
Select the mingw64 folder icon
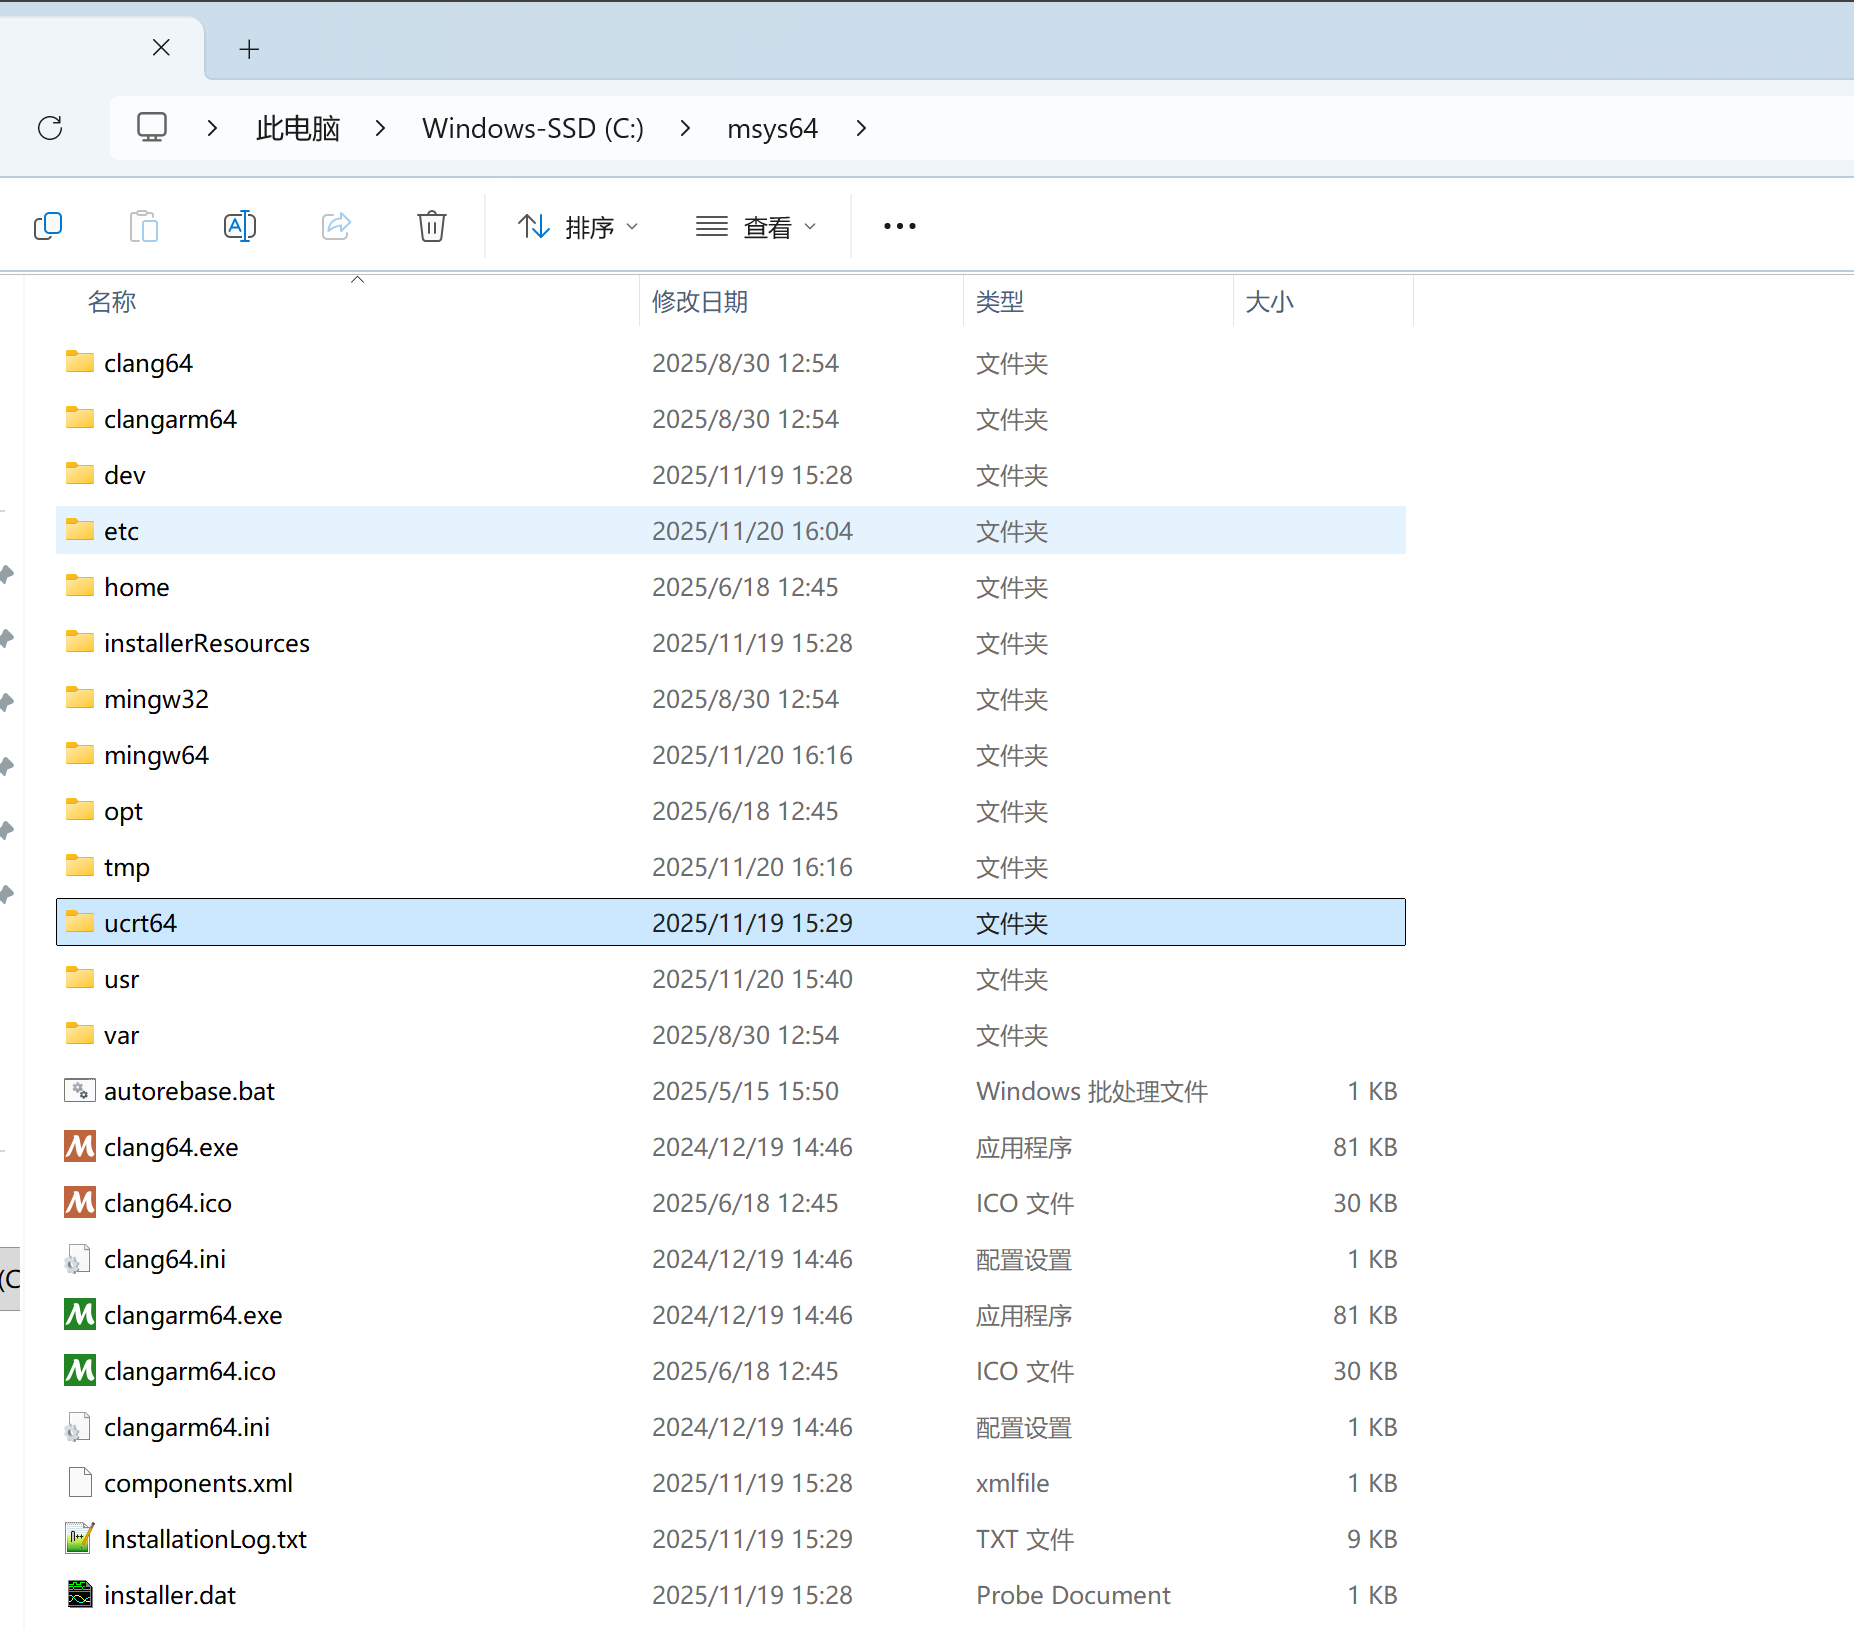coord(80,754)
